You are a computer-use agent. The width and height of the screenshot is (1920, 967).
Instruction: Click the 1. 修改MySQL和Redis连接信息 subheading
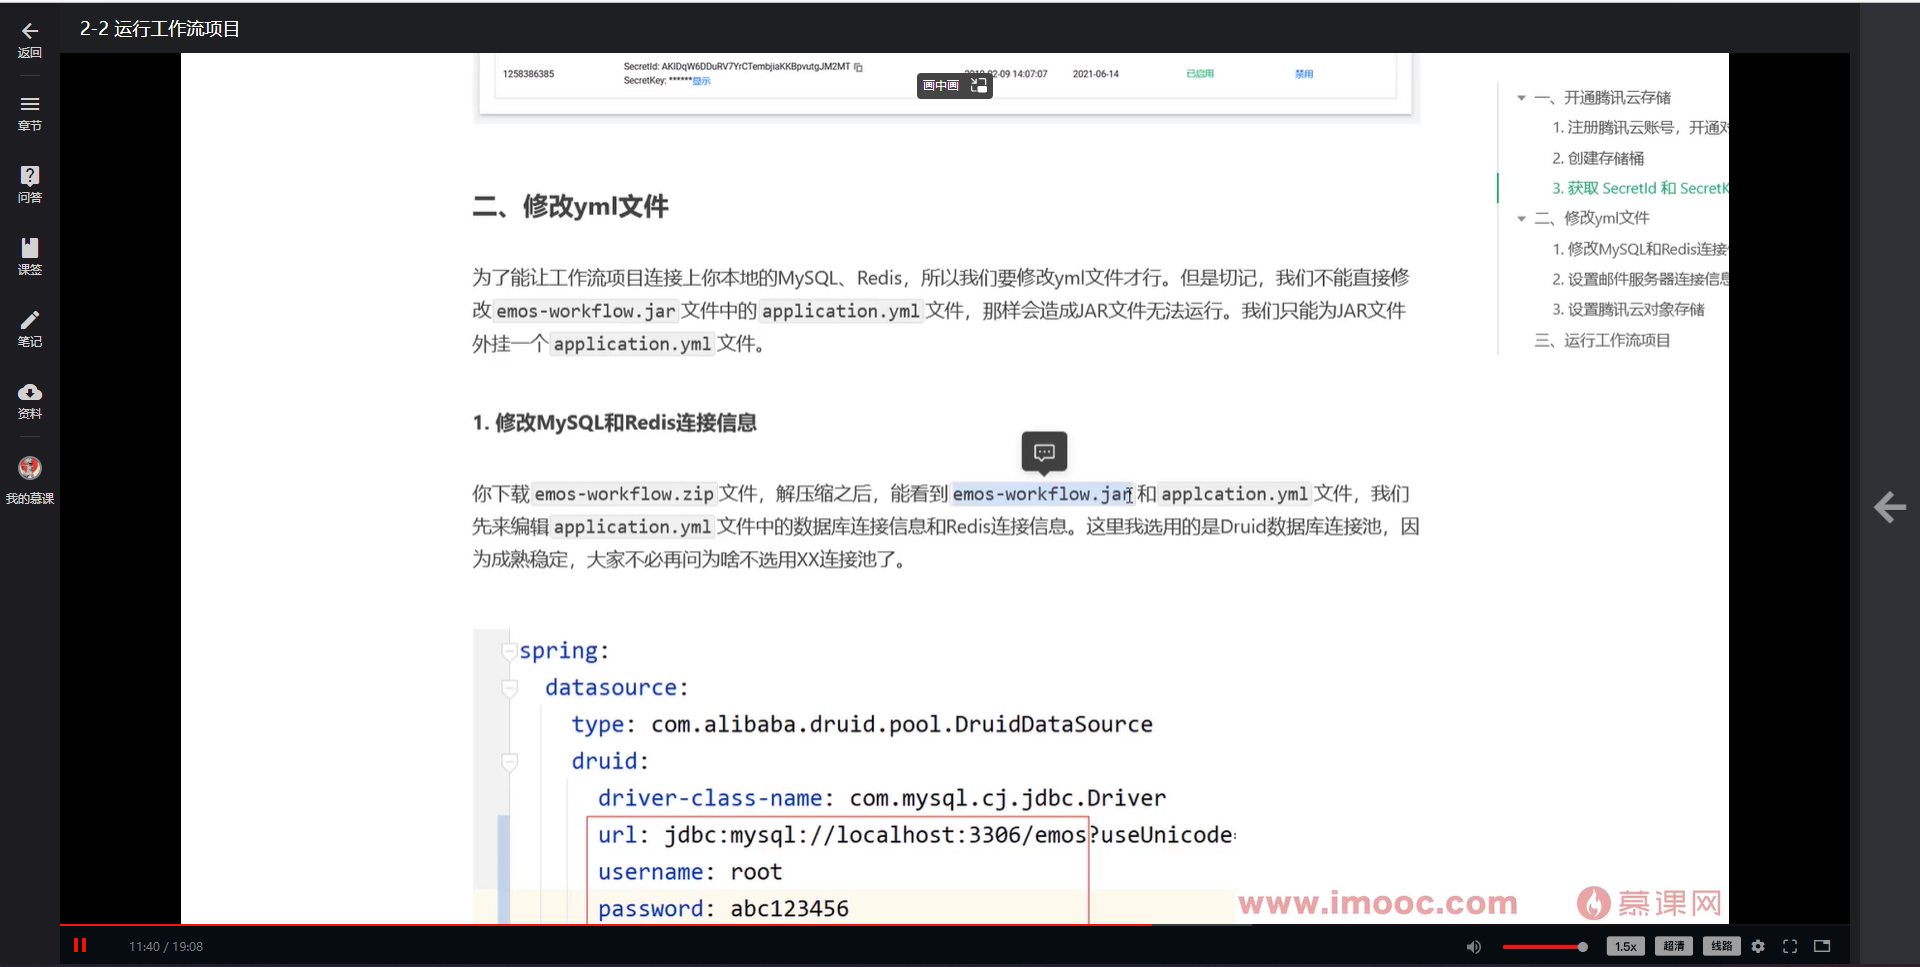614,423
